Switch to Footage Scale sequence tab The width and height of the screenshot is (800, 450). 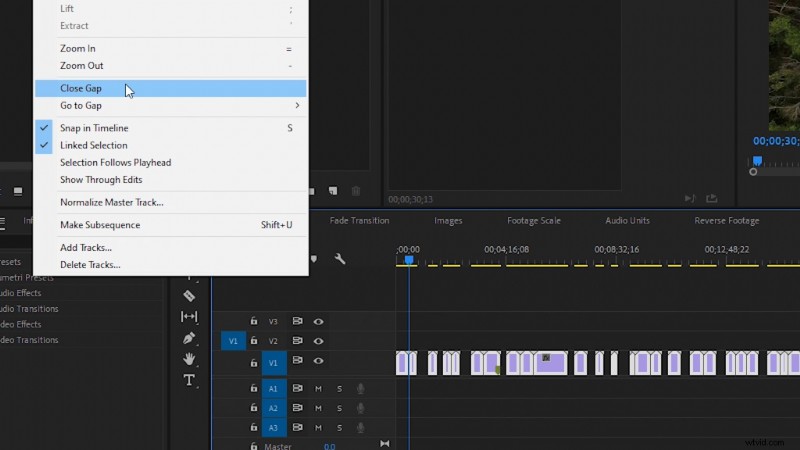[x=534, y=220]
